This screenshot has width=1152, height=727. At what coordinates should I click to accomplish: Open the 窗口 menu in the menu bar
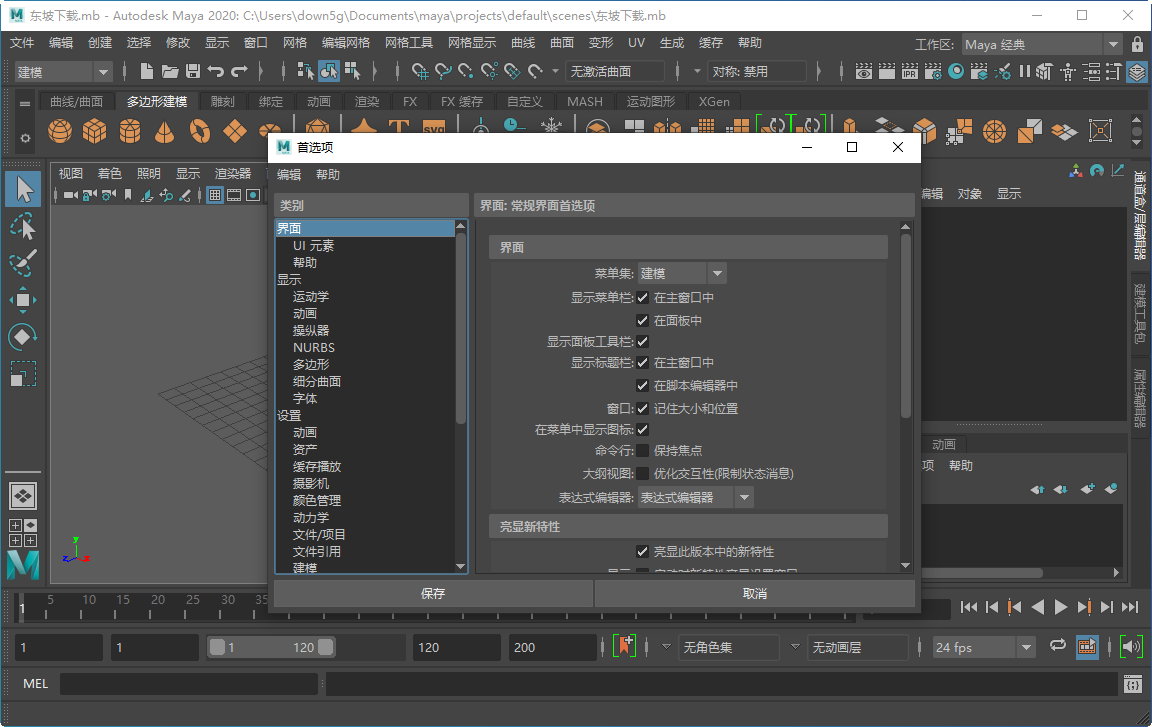254,42
